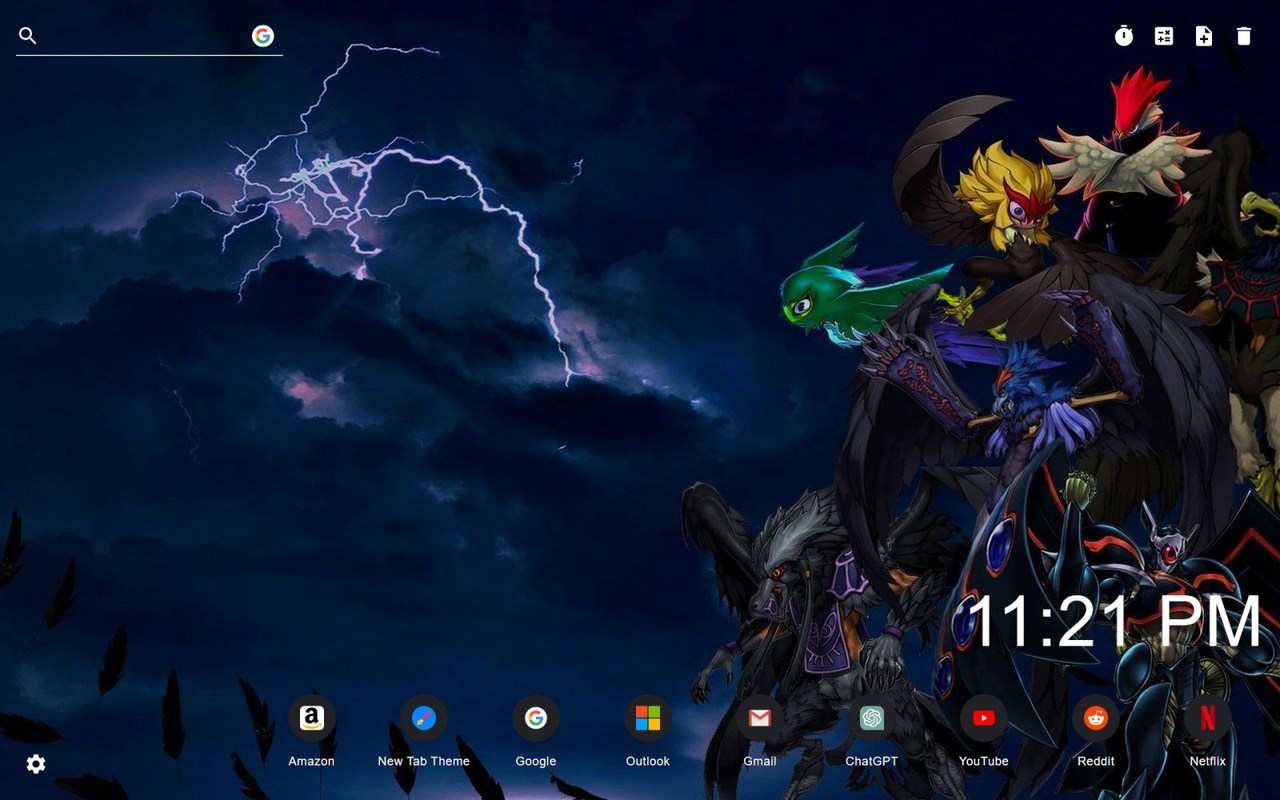The image size is (1280, 800).
Task: Click the Outlook label text
Action: click(648, 761)
